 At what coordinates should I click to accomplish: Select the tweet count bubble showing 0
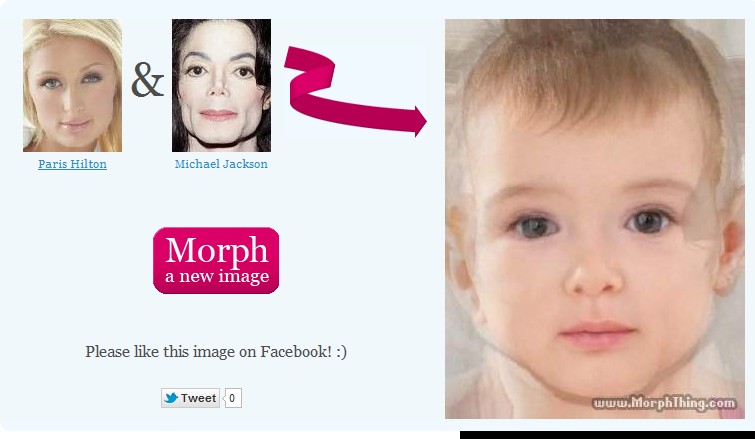232,398
